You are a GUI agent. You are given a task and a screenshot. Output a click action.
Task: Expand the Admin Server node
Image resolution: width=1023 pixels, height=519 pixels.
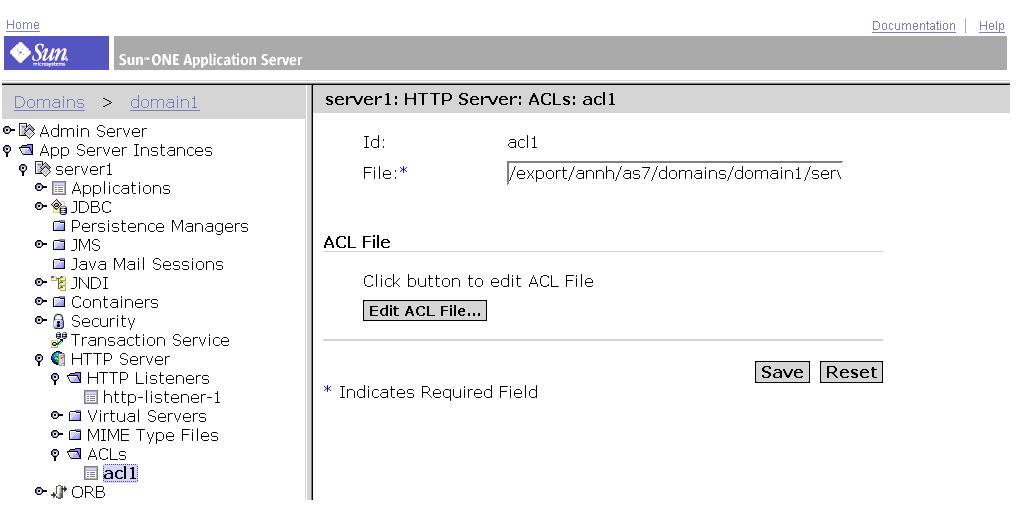point(8,131)
